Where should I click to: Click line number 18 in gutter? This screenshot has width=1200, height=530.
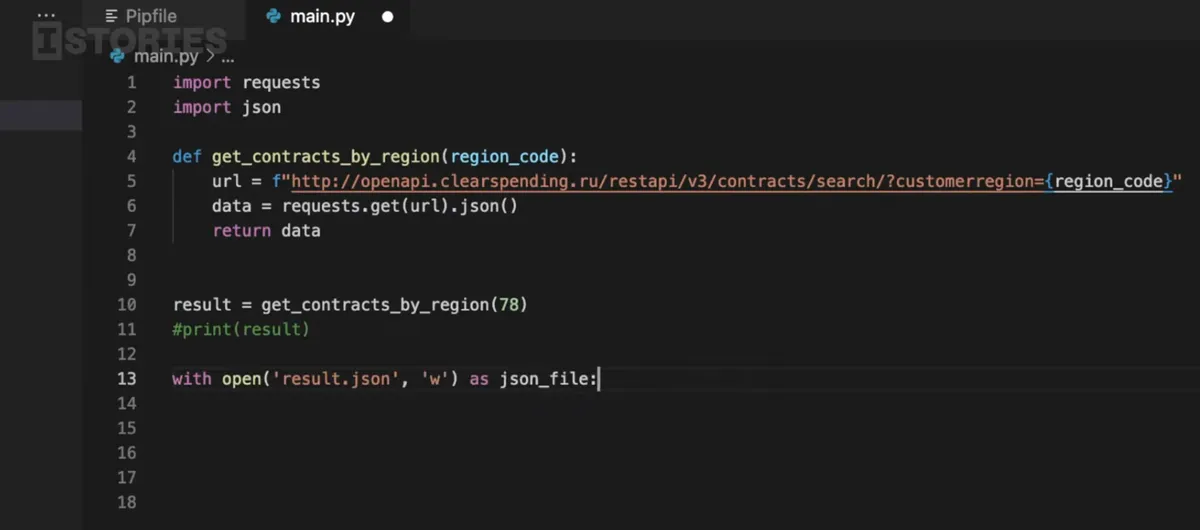(x=126, y=502)
